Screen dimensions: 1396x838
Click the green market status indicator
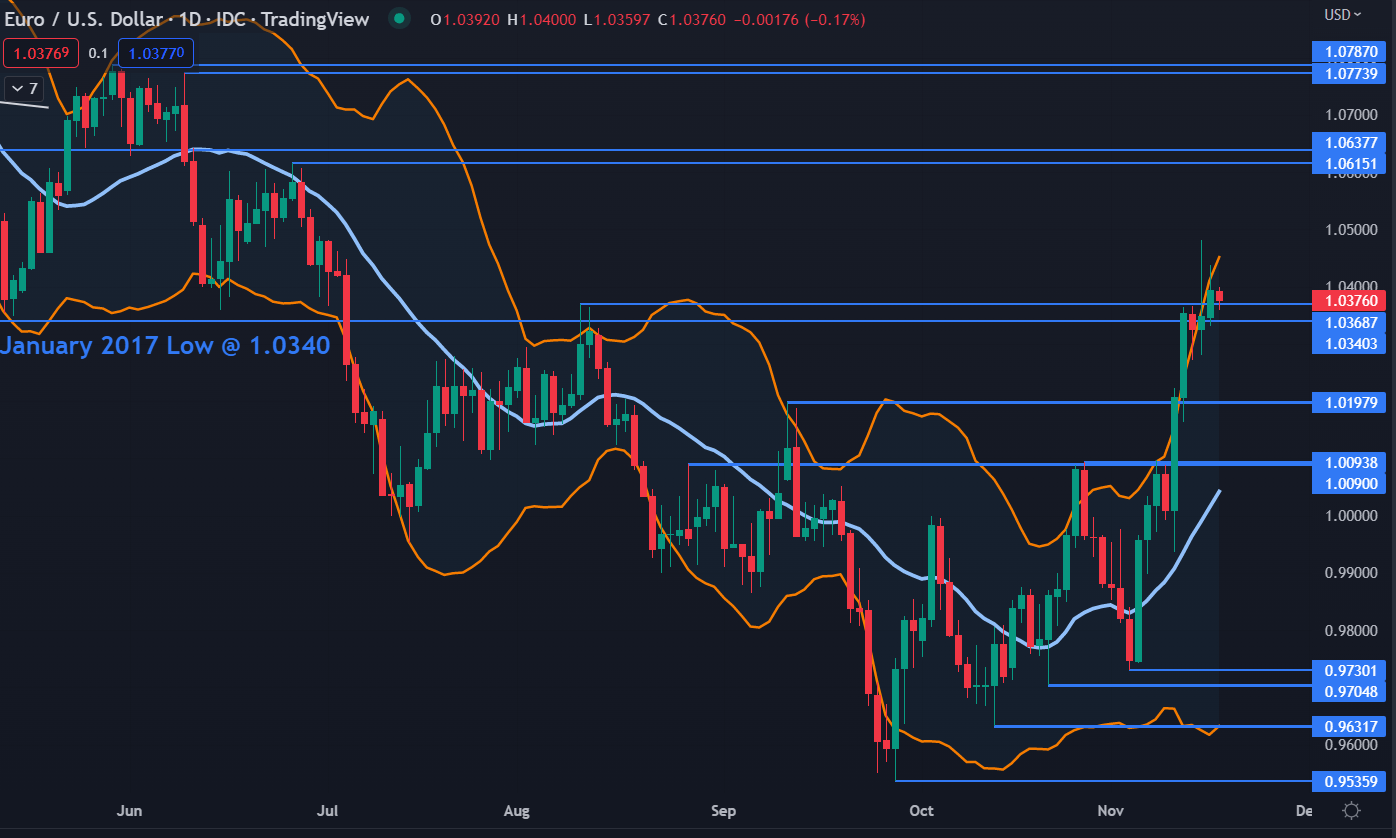point(399,19)
